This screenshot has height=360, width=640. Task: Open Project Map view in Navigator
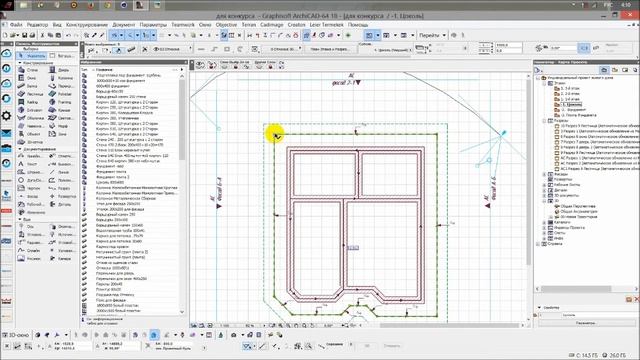(x=604, y=70)
